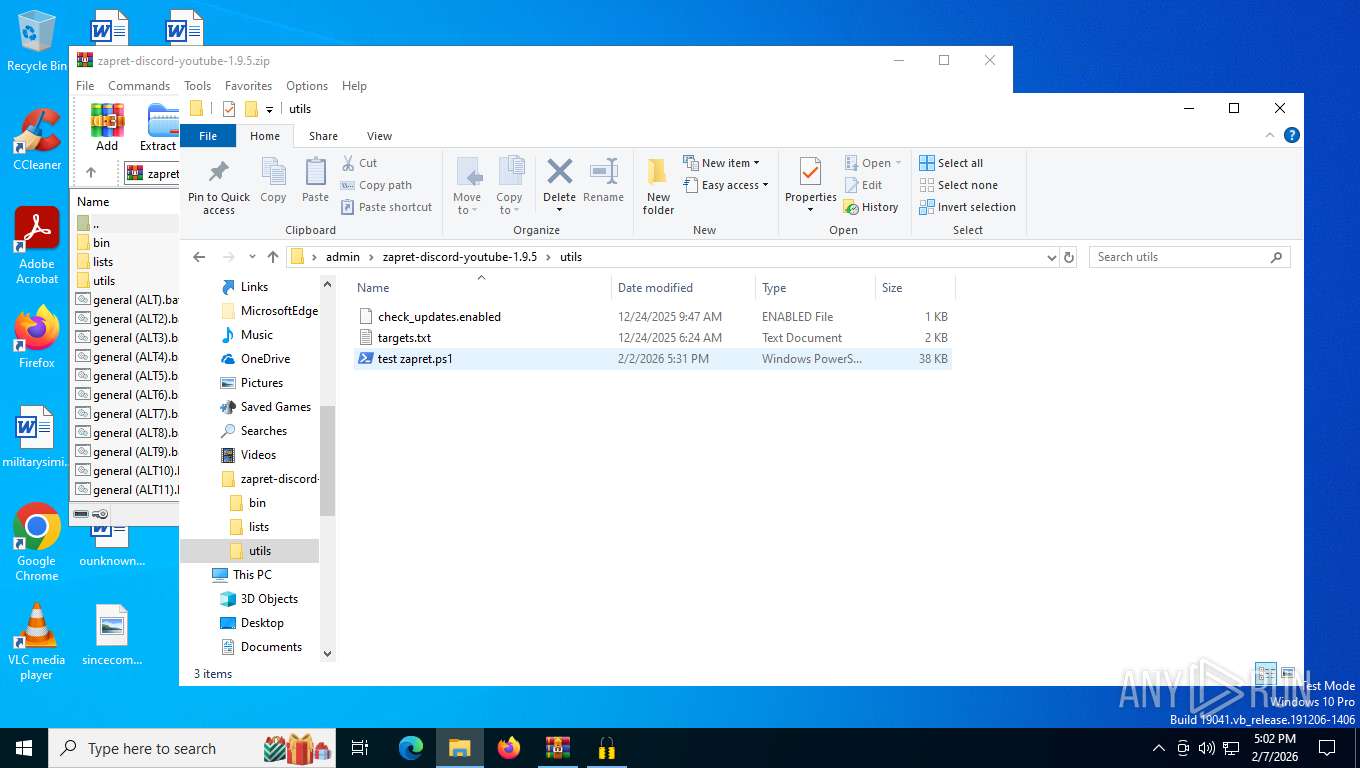Collapse the ribbon with the chevron
Image resolution: width=1360 pixels, height=768 pixels.
click(1272, 135)
